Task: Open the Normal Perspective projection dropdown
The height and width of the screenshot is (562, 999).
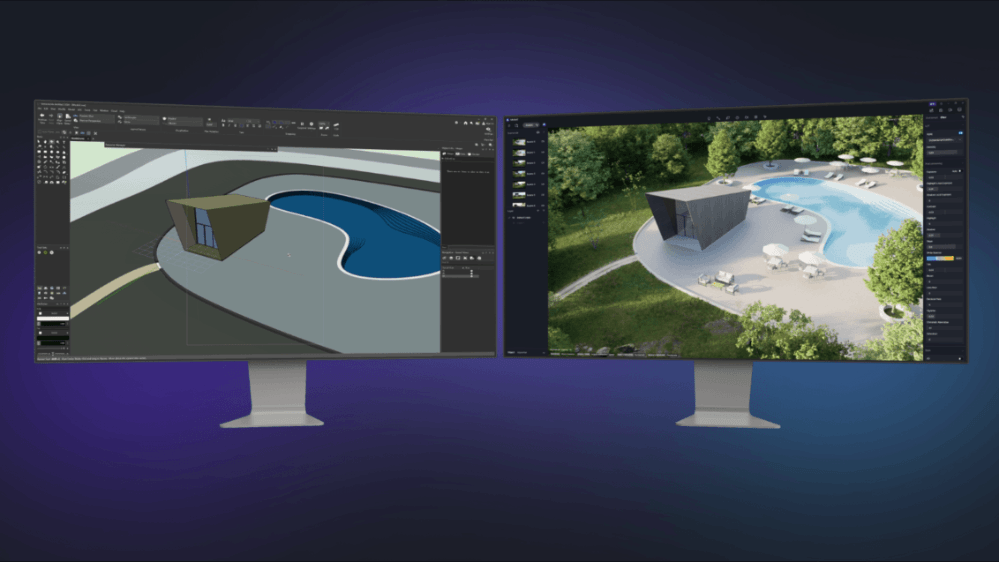Action: coord(97,121)
